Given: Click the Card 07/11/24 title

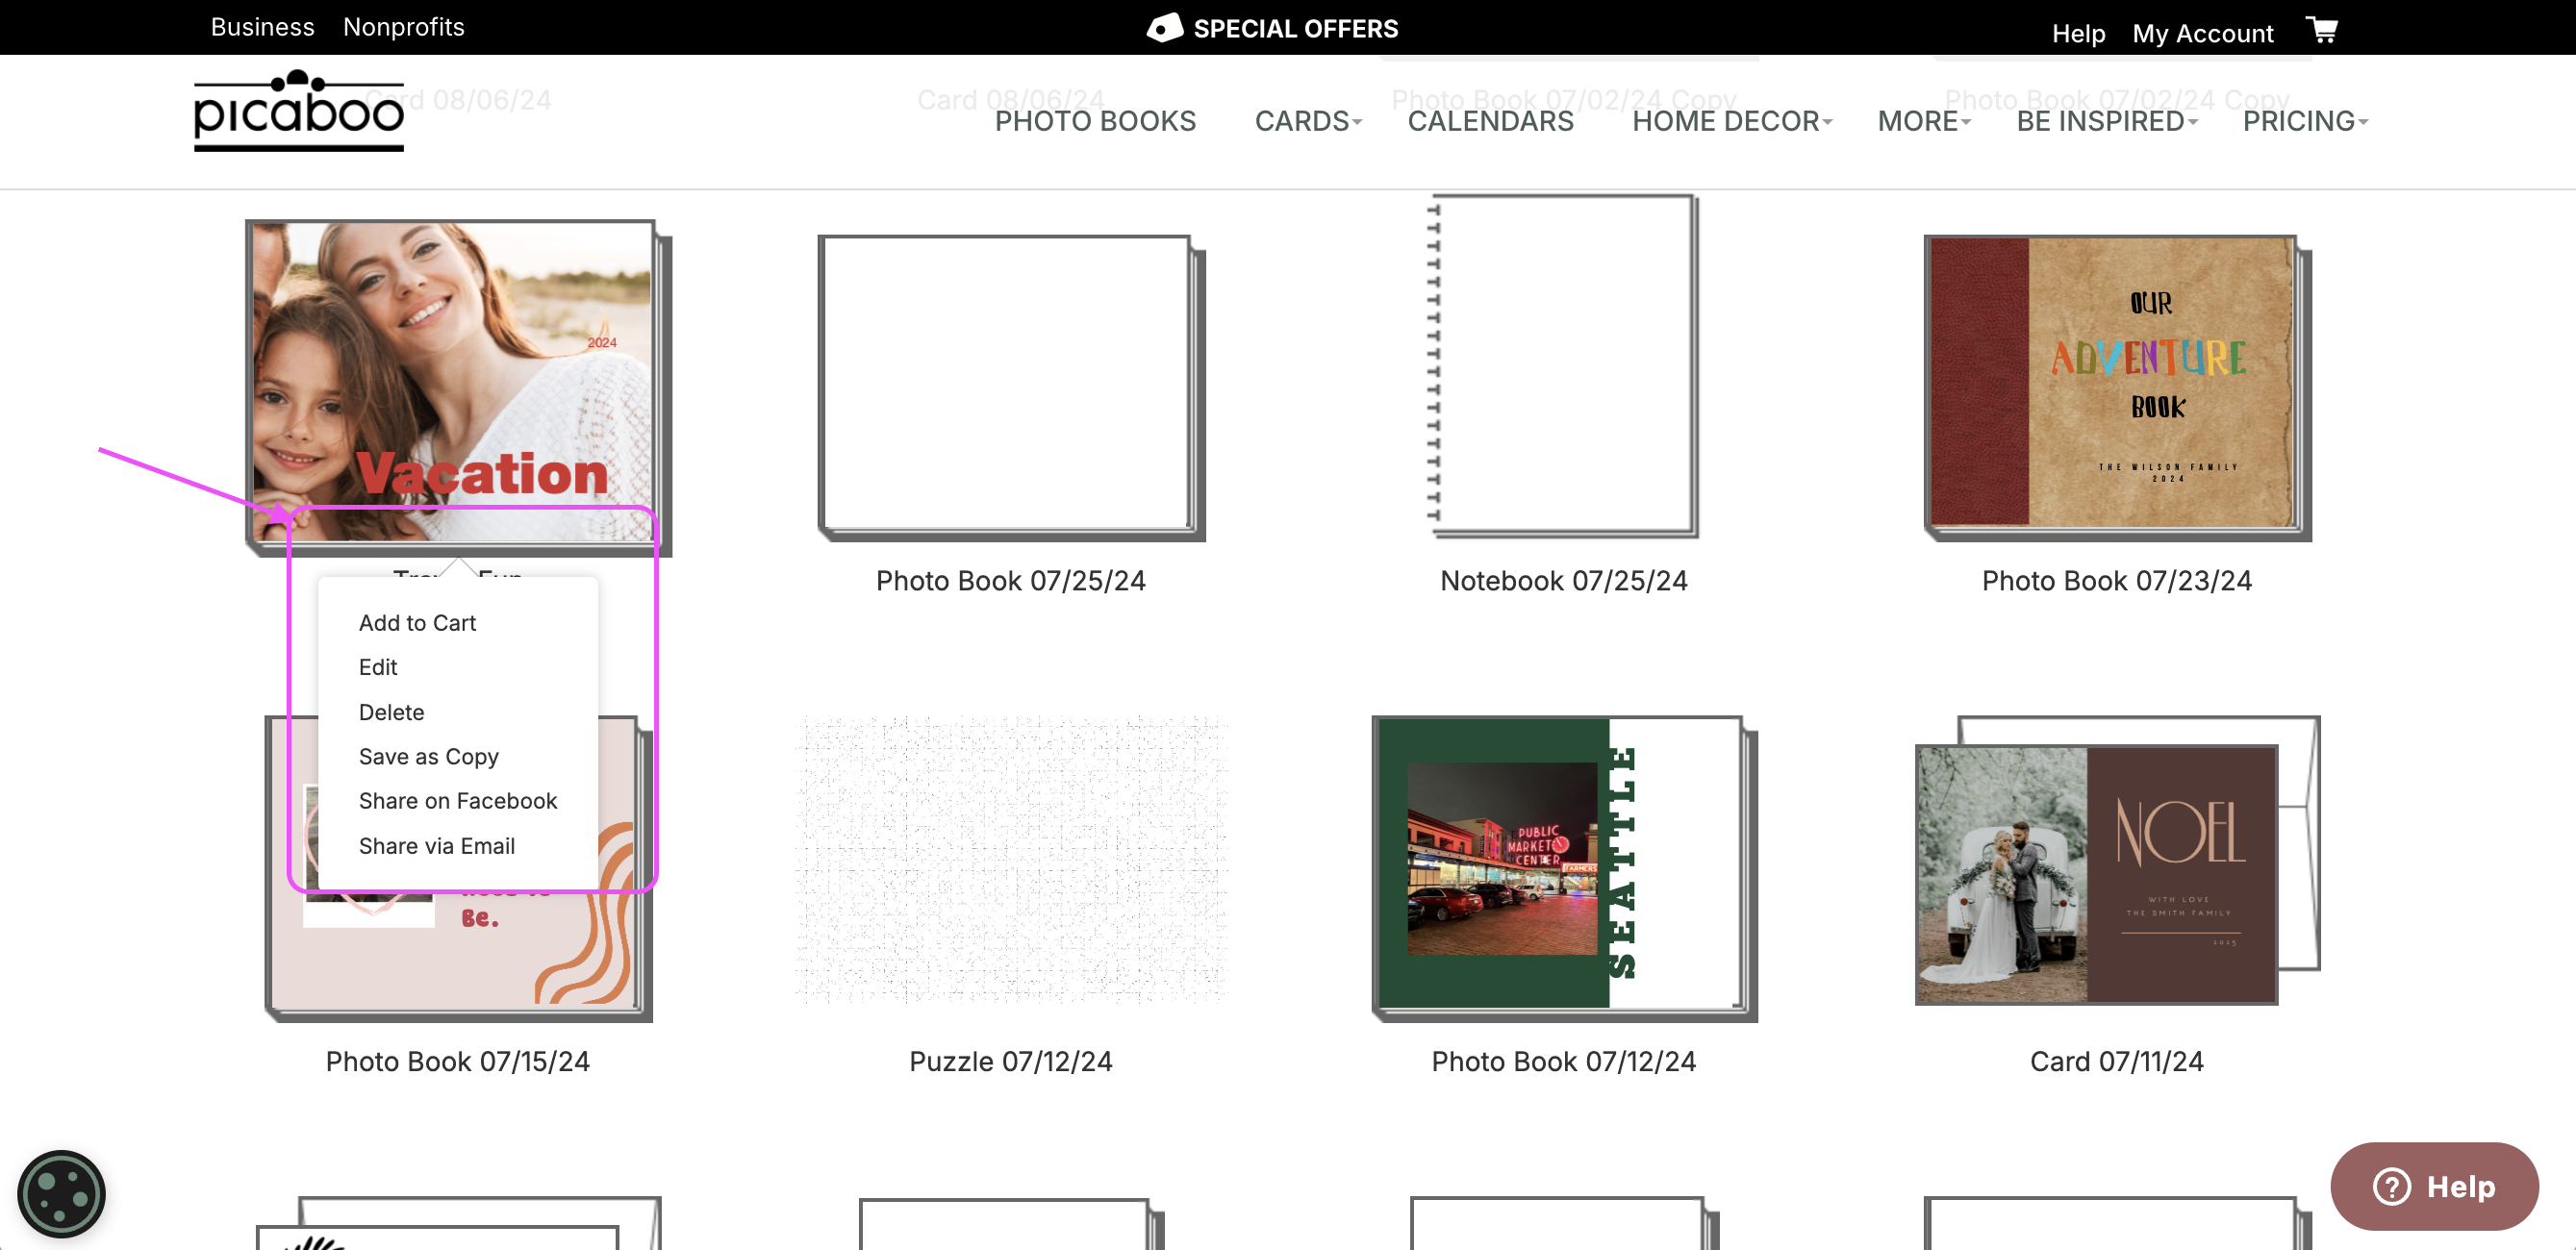Looking at the screenshot, I should tap(2117, 1061).
